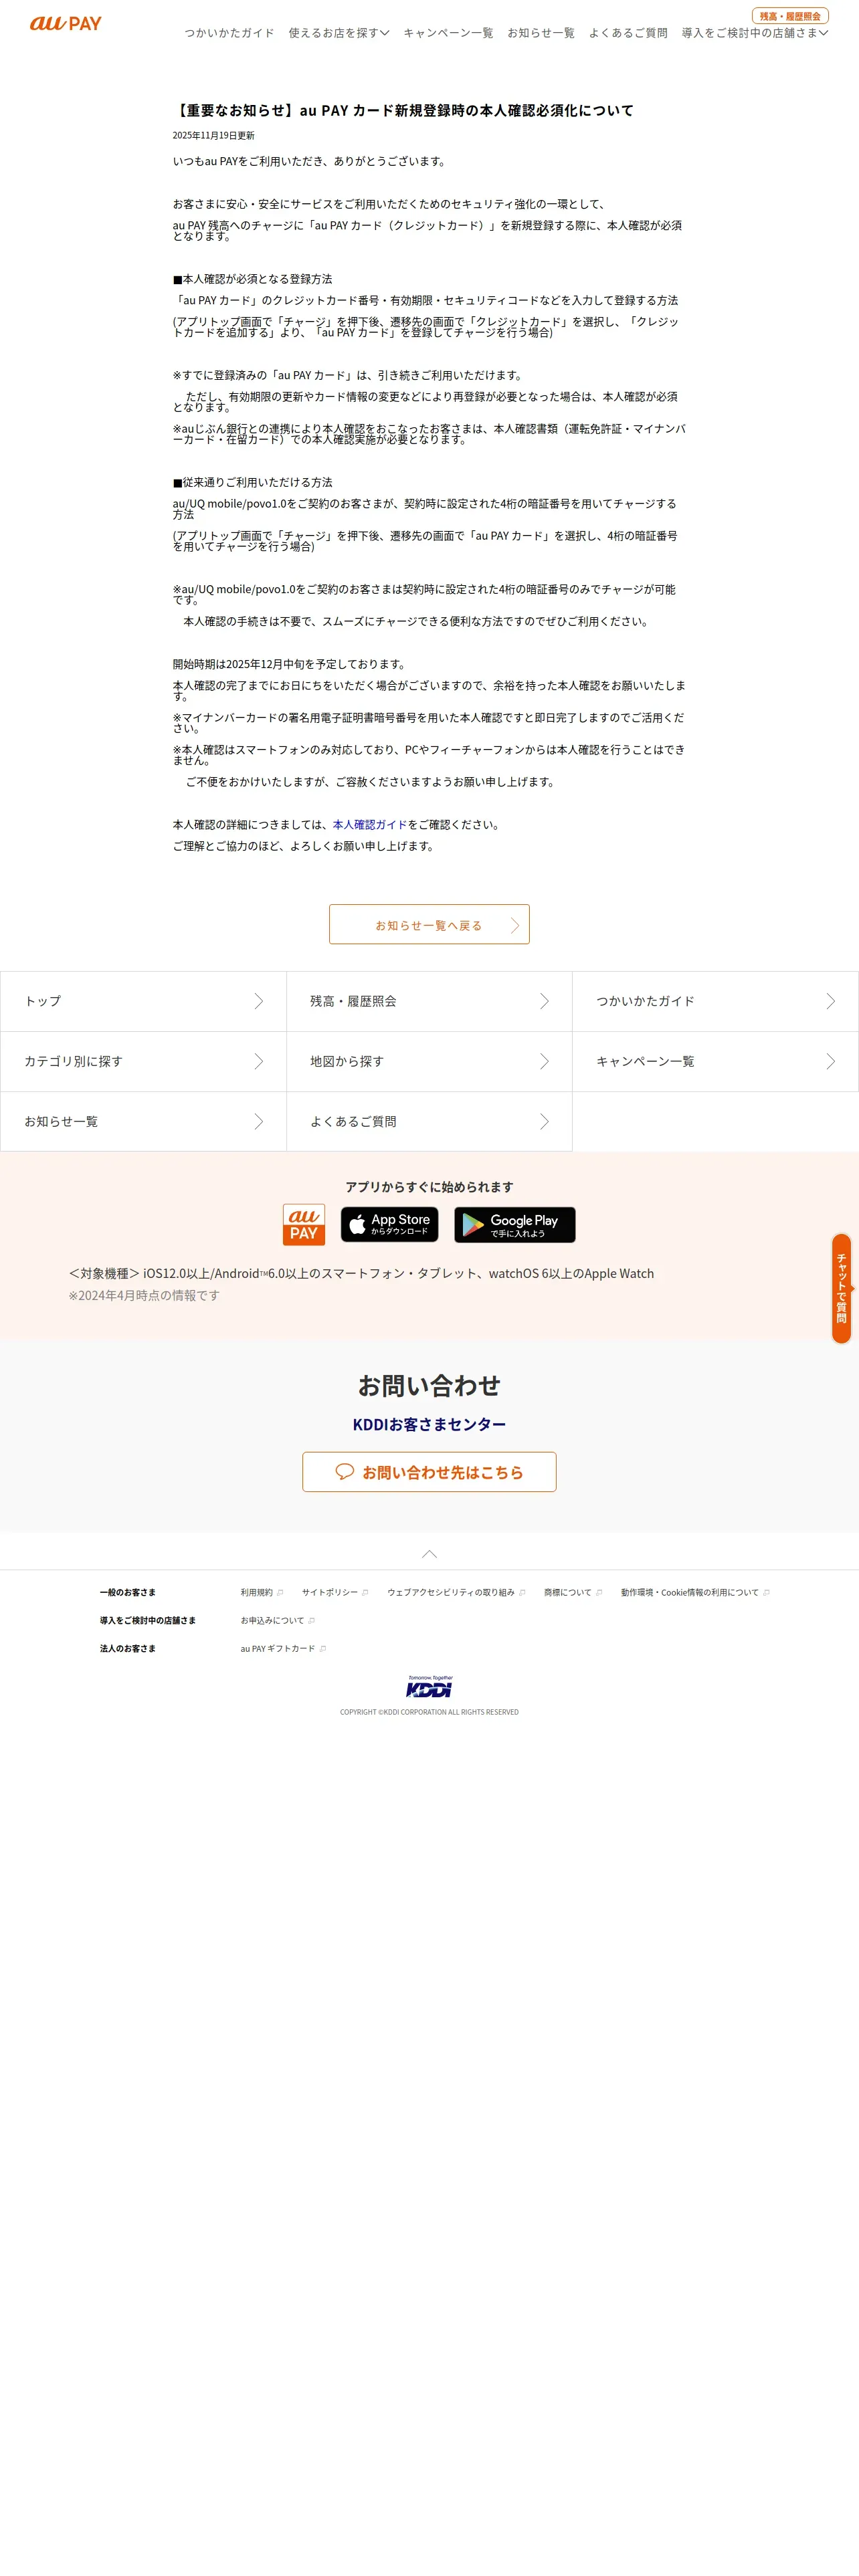Screen dimensions: 859x2576
Task: Open よくあるご質問 in footer grid
Action: [x=429, y=1121]
